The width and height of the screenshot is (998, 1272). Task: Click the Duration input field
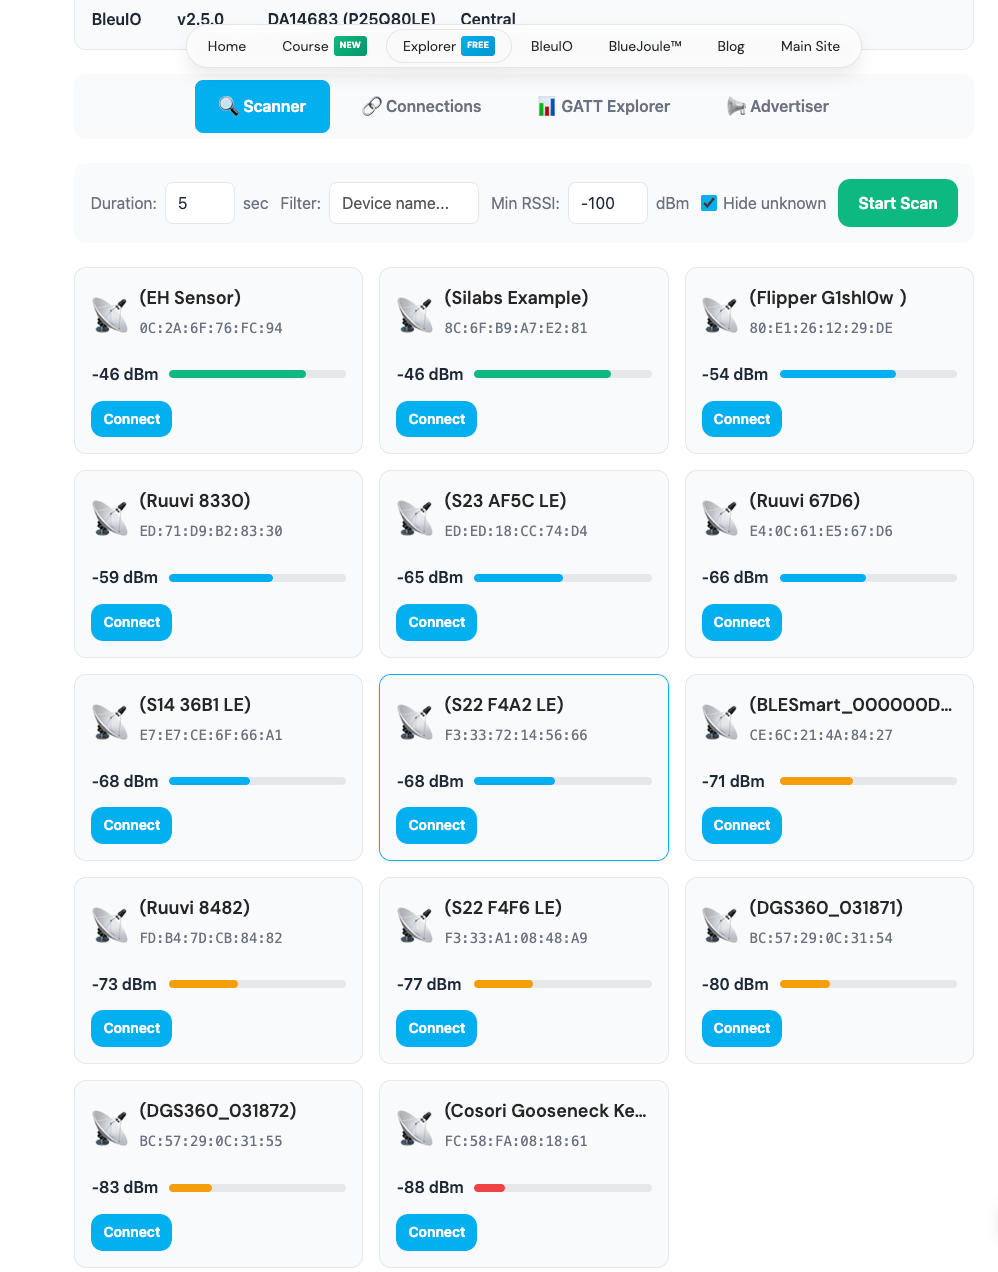[200, 203]
